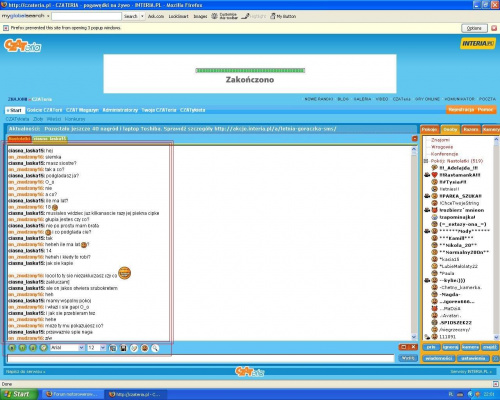Open the font size dropdown showing 12

[x=96, y=348]
